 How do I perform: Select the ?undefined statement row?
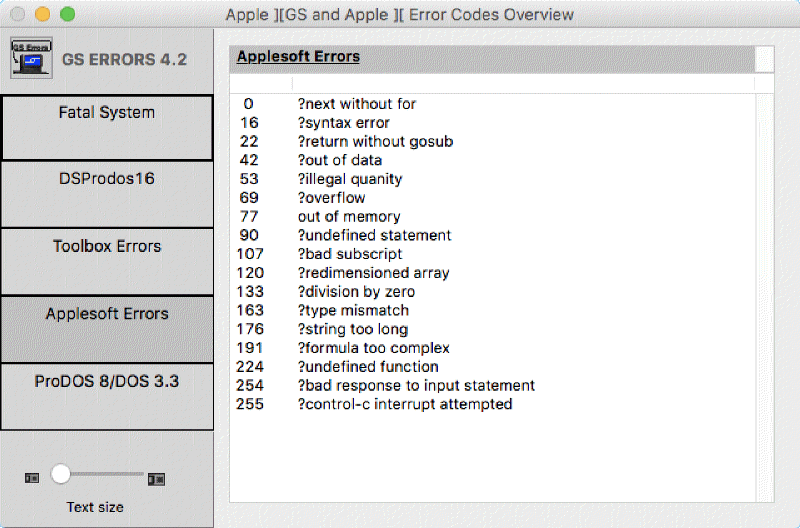[492, 235]
